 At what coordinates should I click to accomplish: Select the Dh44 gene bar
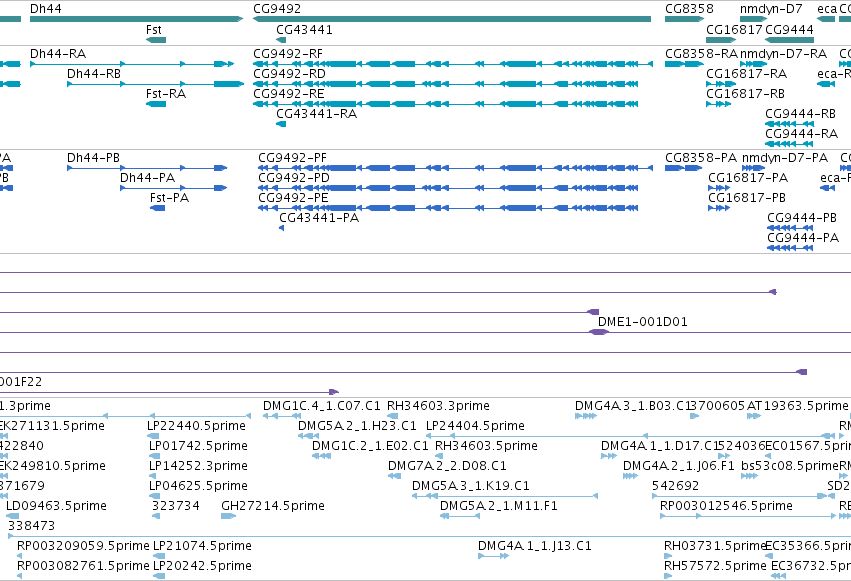coord(136,19)
